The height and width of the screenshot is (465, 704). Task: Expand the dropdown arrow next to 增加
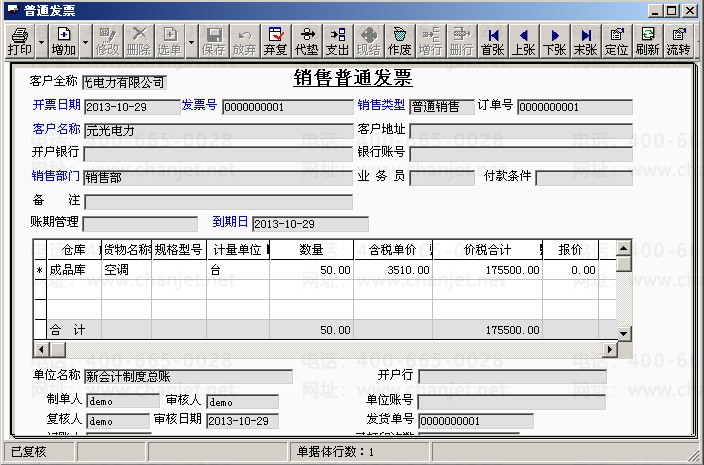click(85, 41)
